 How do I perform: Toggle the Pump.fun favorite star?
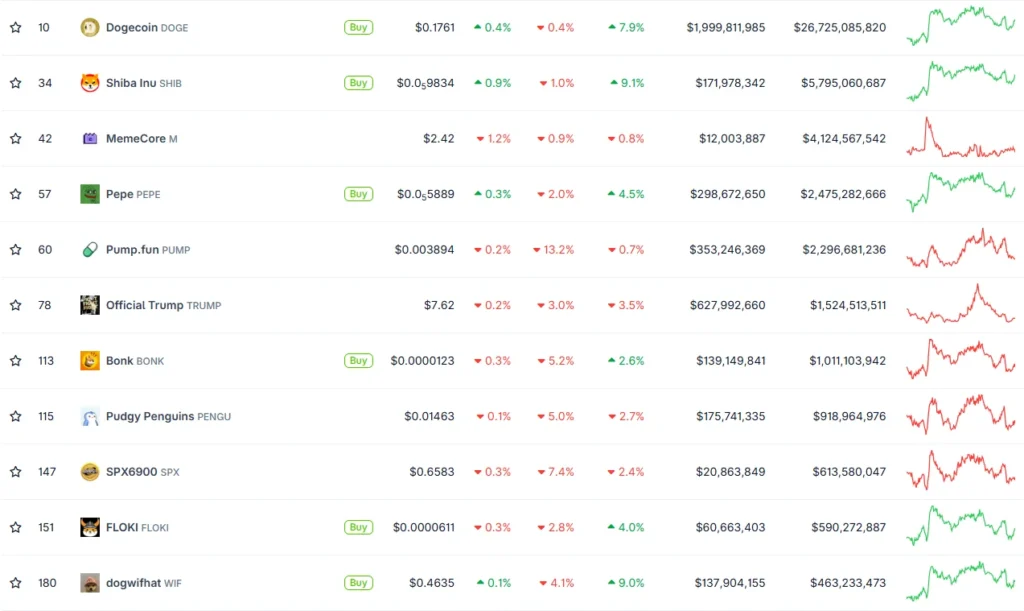click(16, 249)
